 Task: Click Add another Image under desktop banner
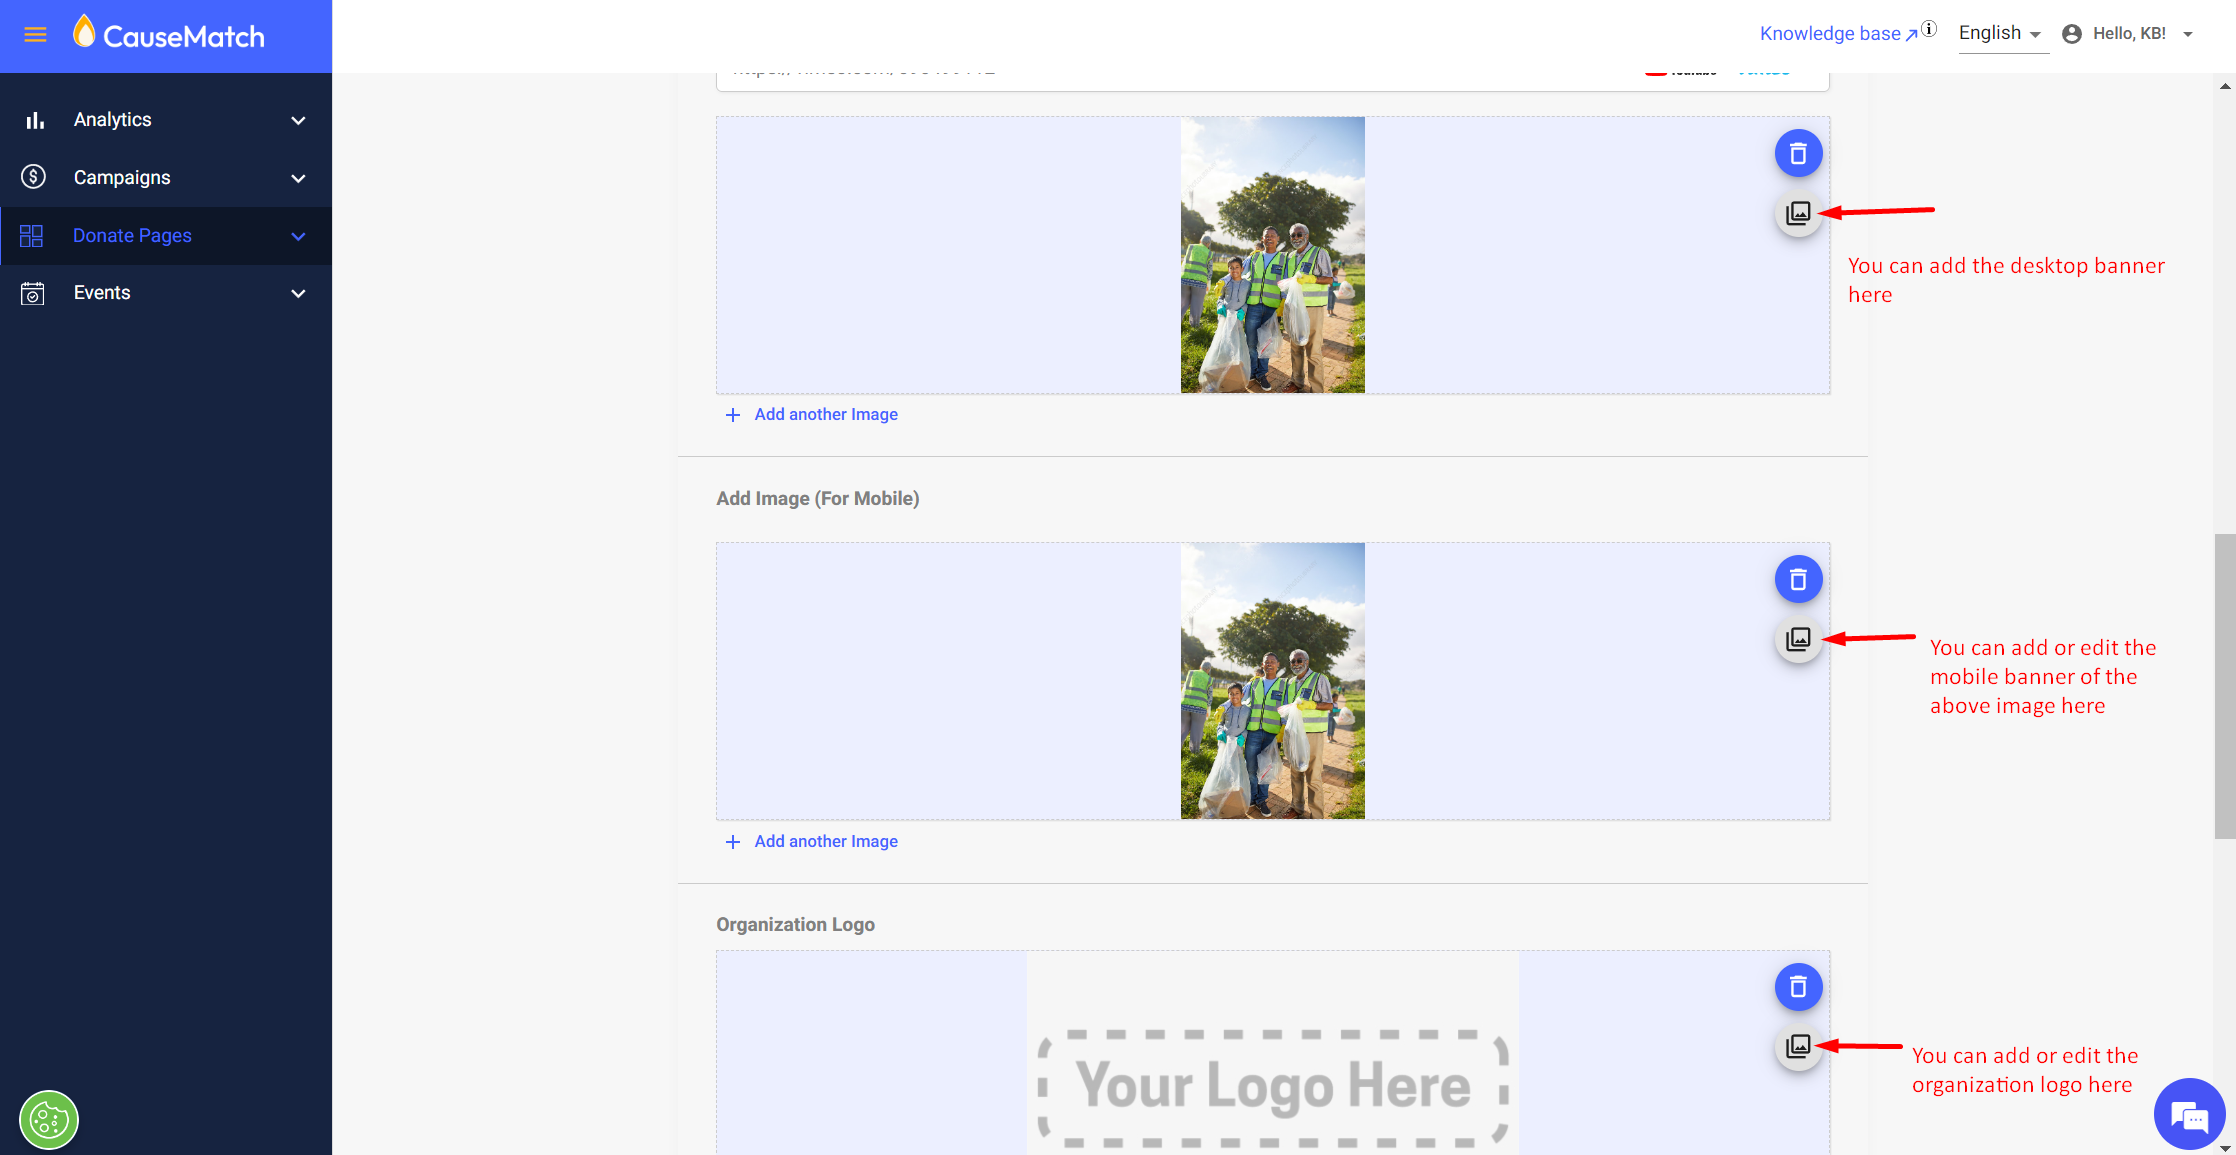(825, 415)
